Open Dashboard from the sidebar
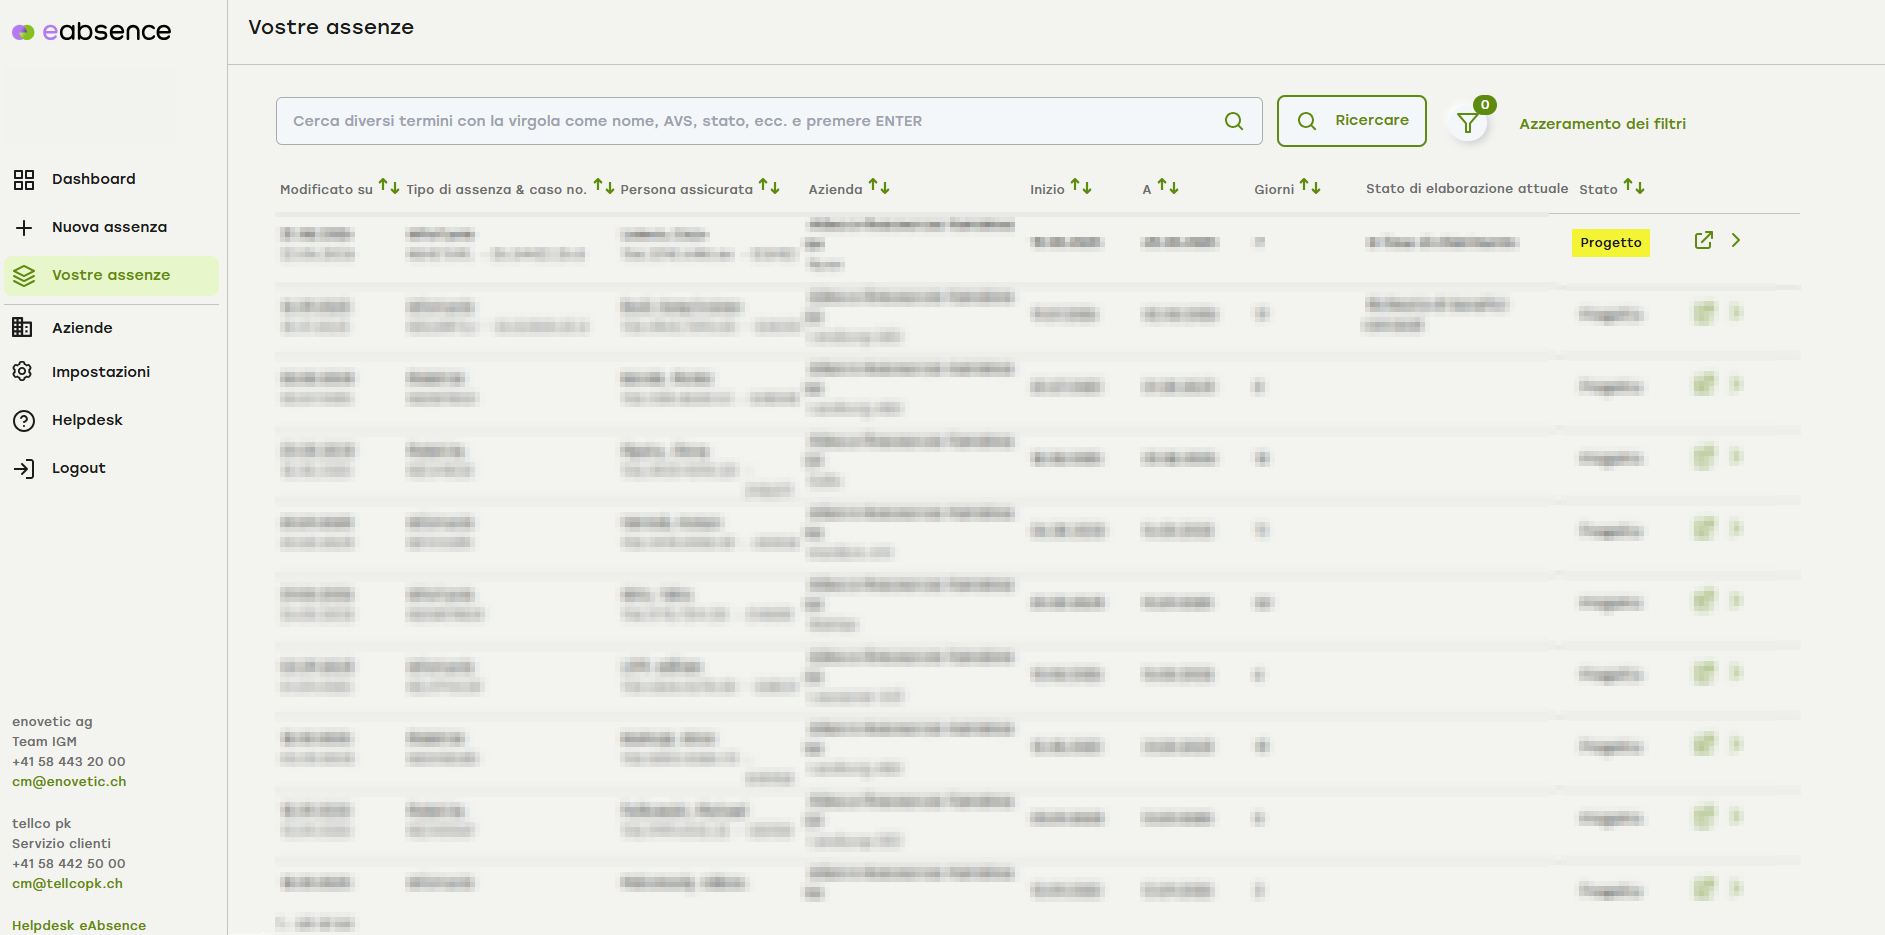This screenshot has width=1885, height=935. tap(93, 179)
